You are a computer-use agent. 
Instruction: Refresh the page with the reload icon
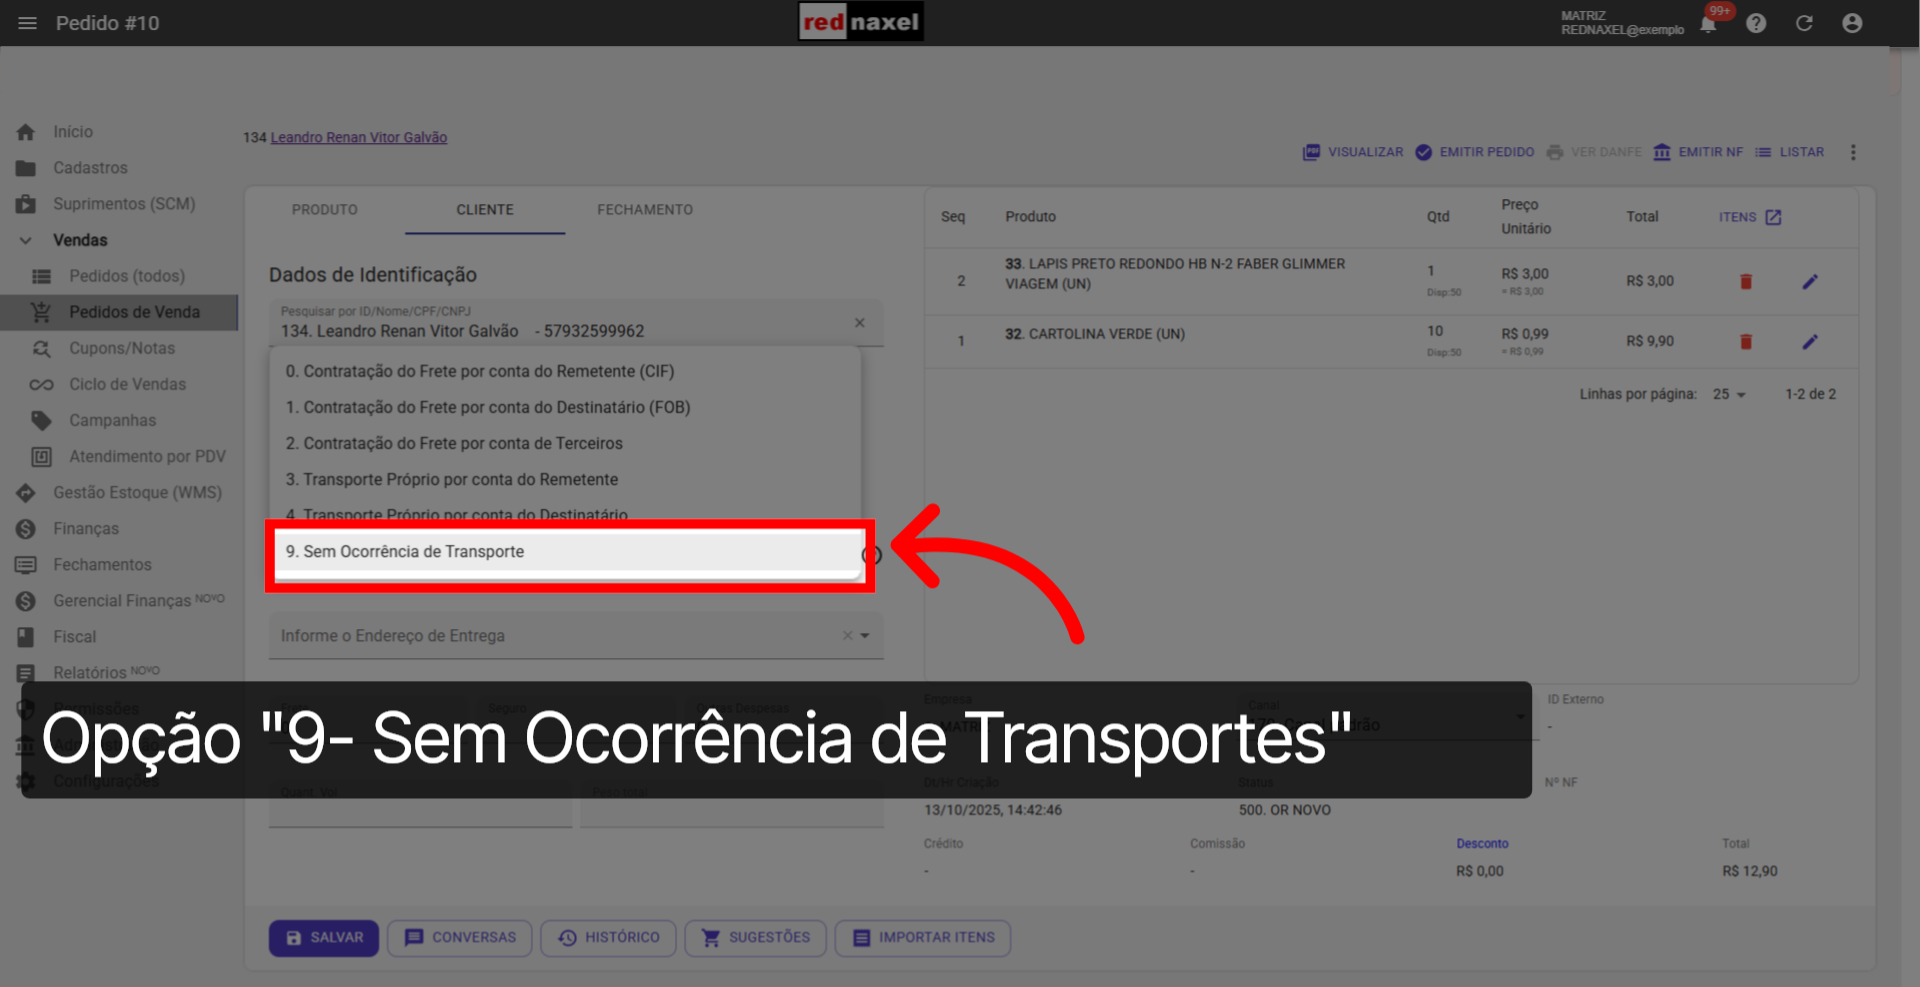[x=1804, y=23]
